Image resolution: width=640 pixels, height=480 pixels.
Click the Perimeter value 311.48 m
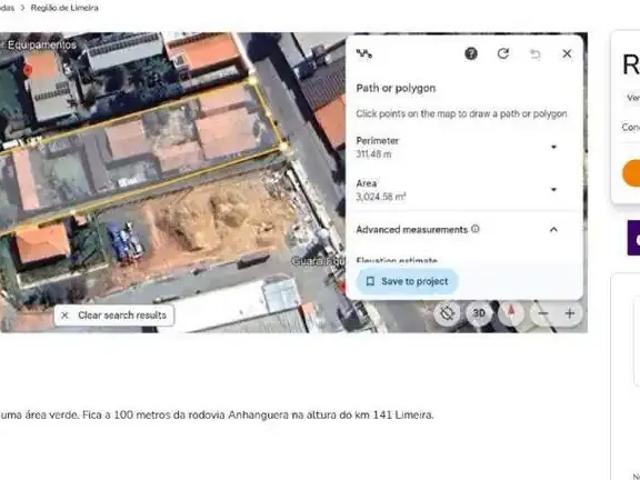tap(373, 154)
